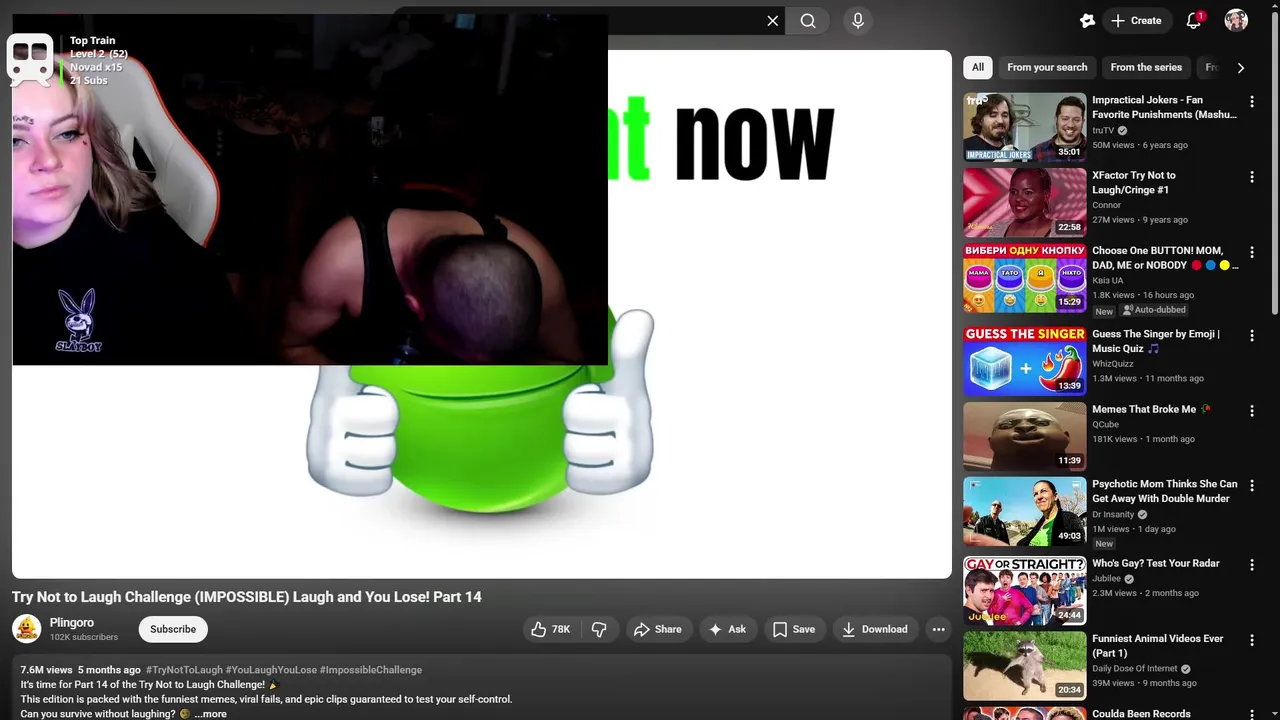Open the options menu for Funniest Animal Videos
The width and height of the screenshot is (1280, 720).
(1251, 640)
